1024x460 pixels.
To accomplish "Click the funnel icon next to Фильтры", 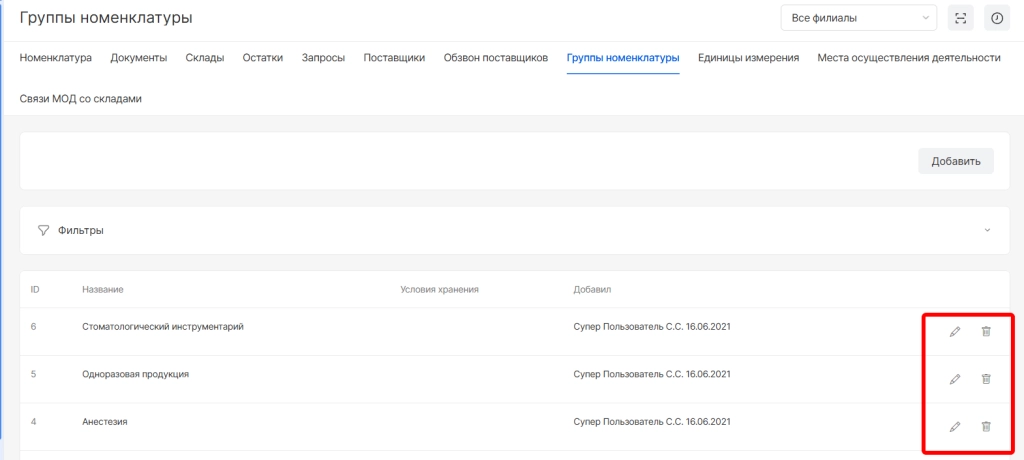I will (43, 230).
